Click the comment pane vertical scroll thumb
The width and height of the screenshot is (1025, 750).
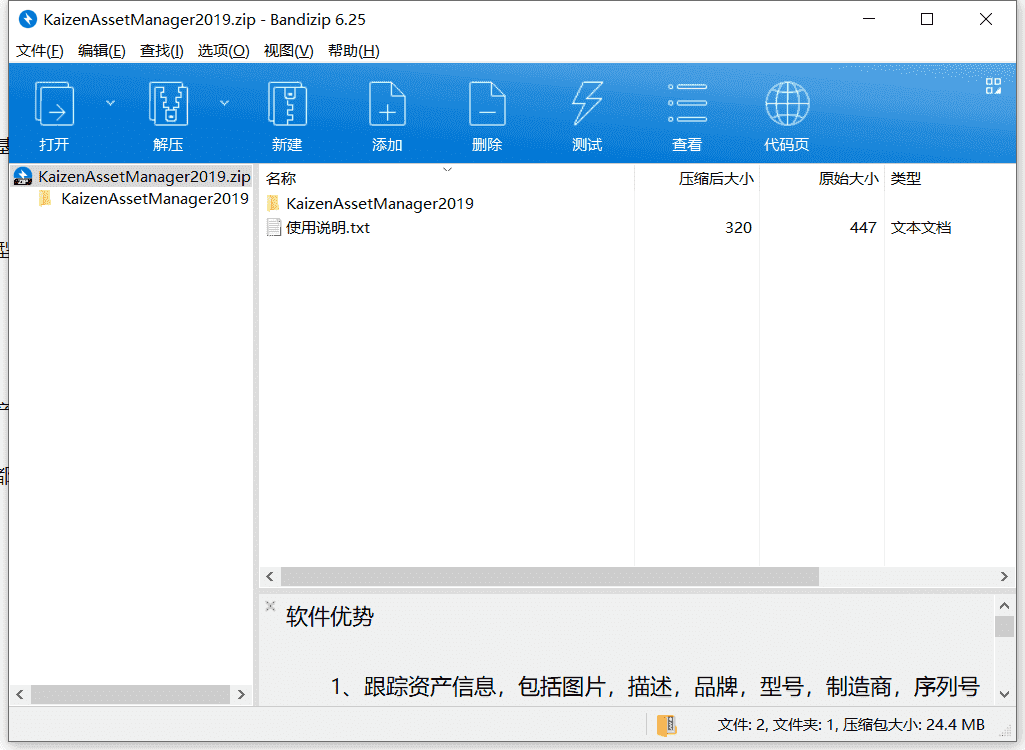click(1004, 626)
